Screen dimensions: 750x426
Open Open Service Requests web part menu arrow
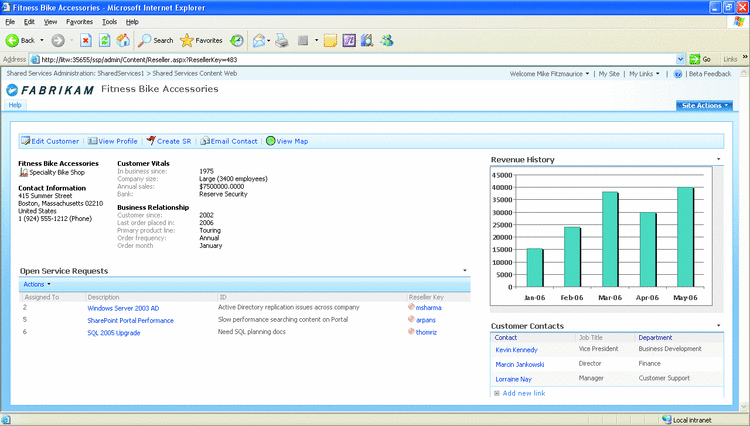point(464,271)
